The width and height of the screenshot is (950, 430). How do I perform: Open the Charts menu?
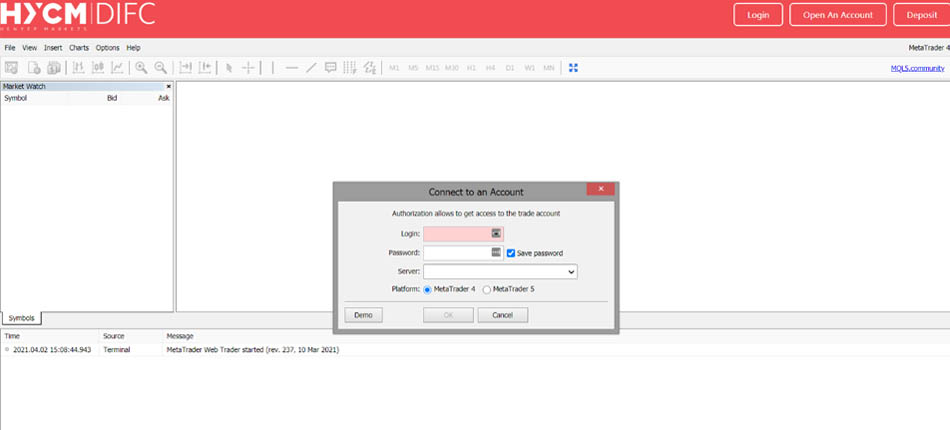point(79,48)
